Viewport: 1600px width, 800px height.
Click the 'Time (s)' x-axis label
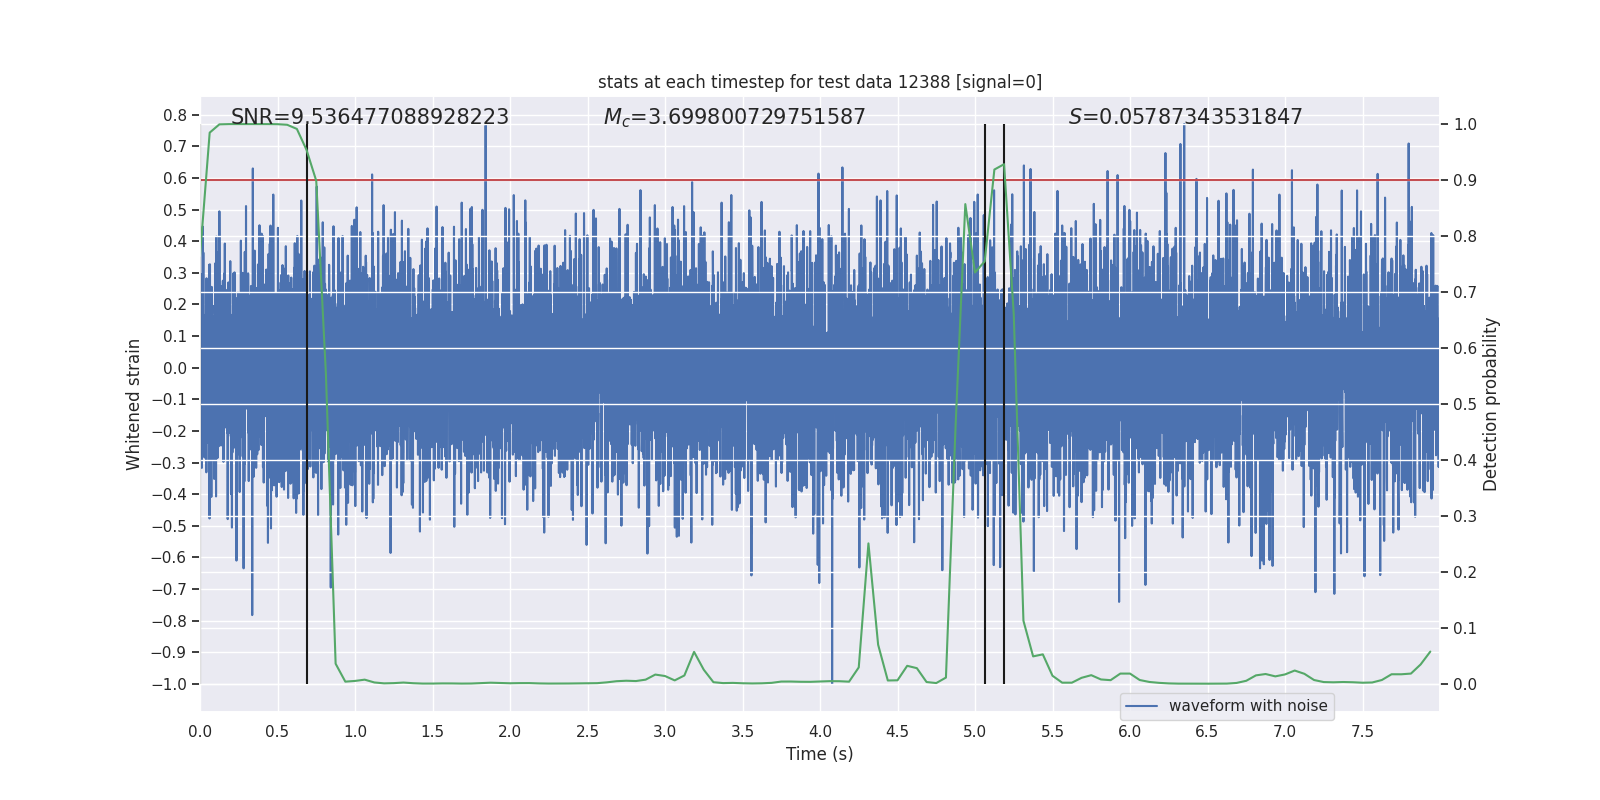coord(820,754)
